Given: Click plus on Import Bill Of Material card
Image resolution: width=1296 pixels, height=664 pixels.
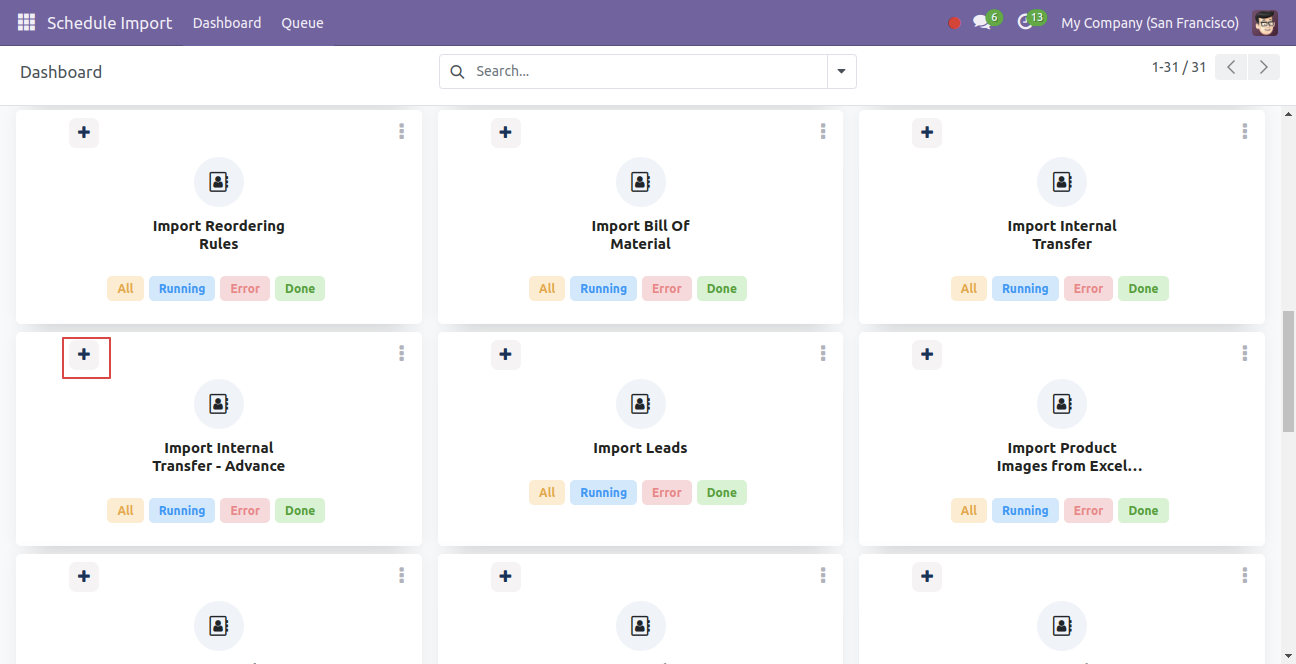Looking at the screenshot, I should [x=506, y=132].
